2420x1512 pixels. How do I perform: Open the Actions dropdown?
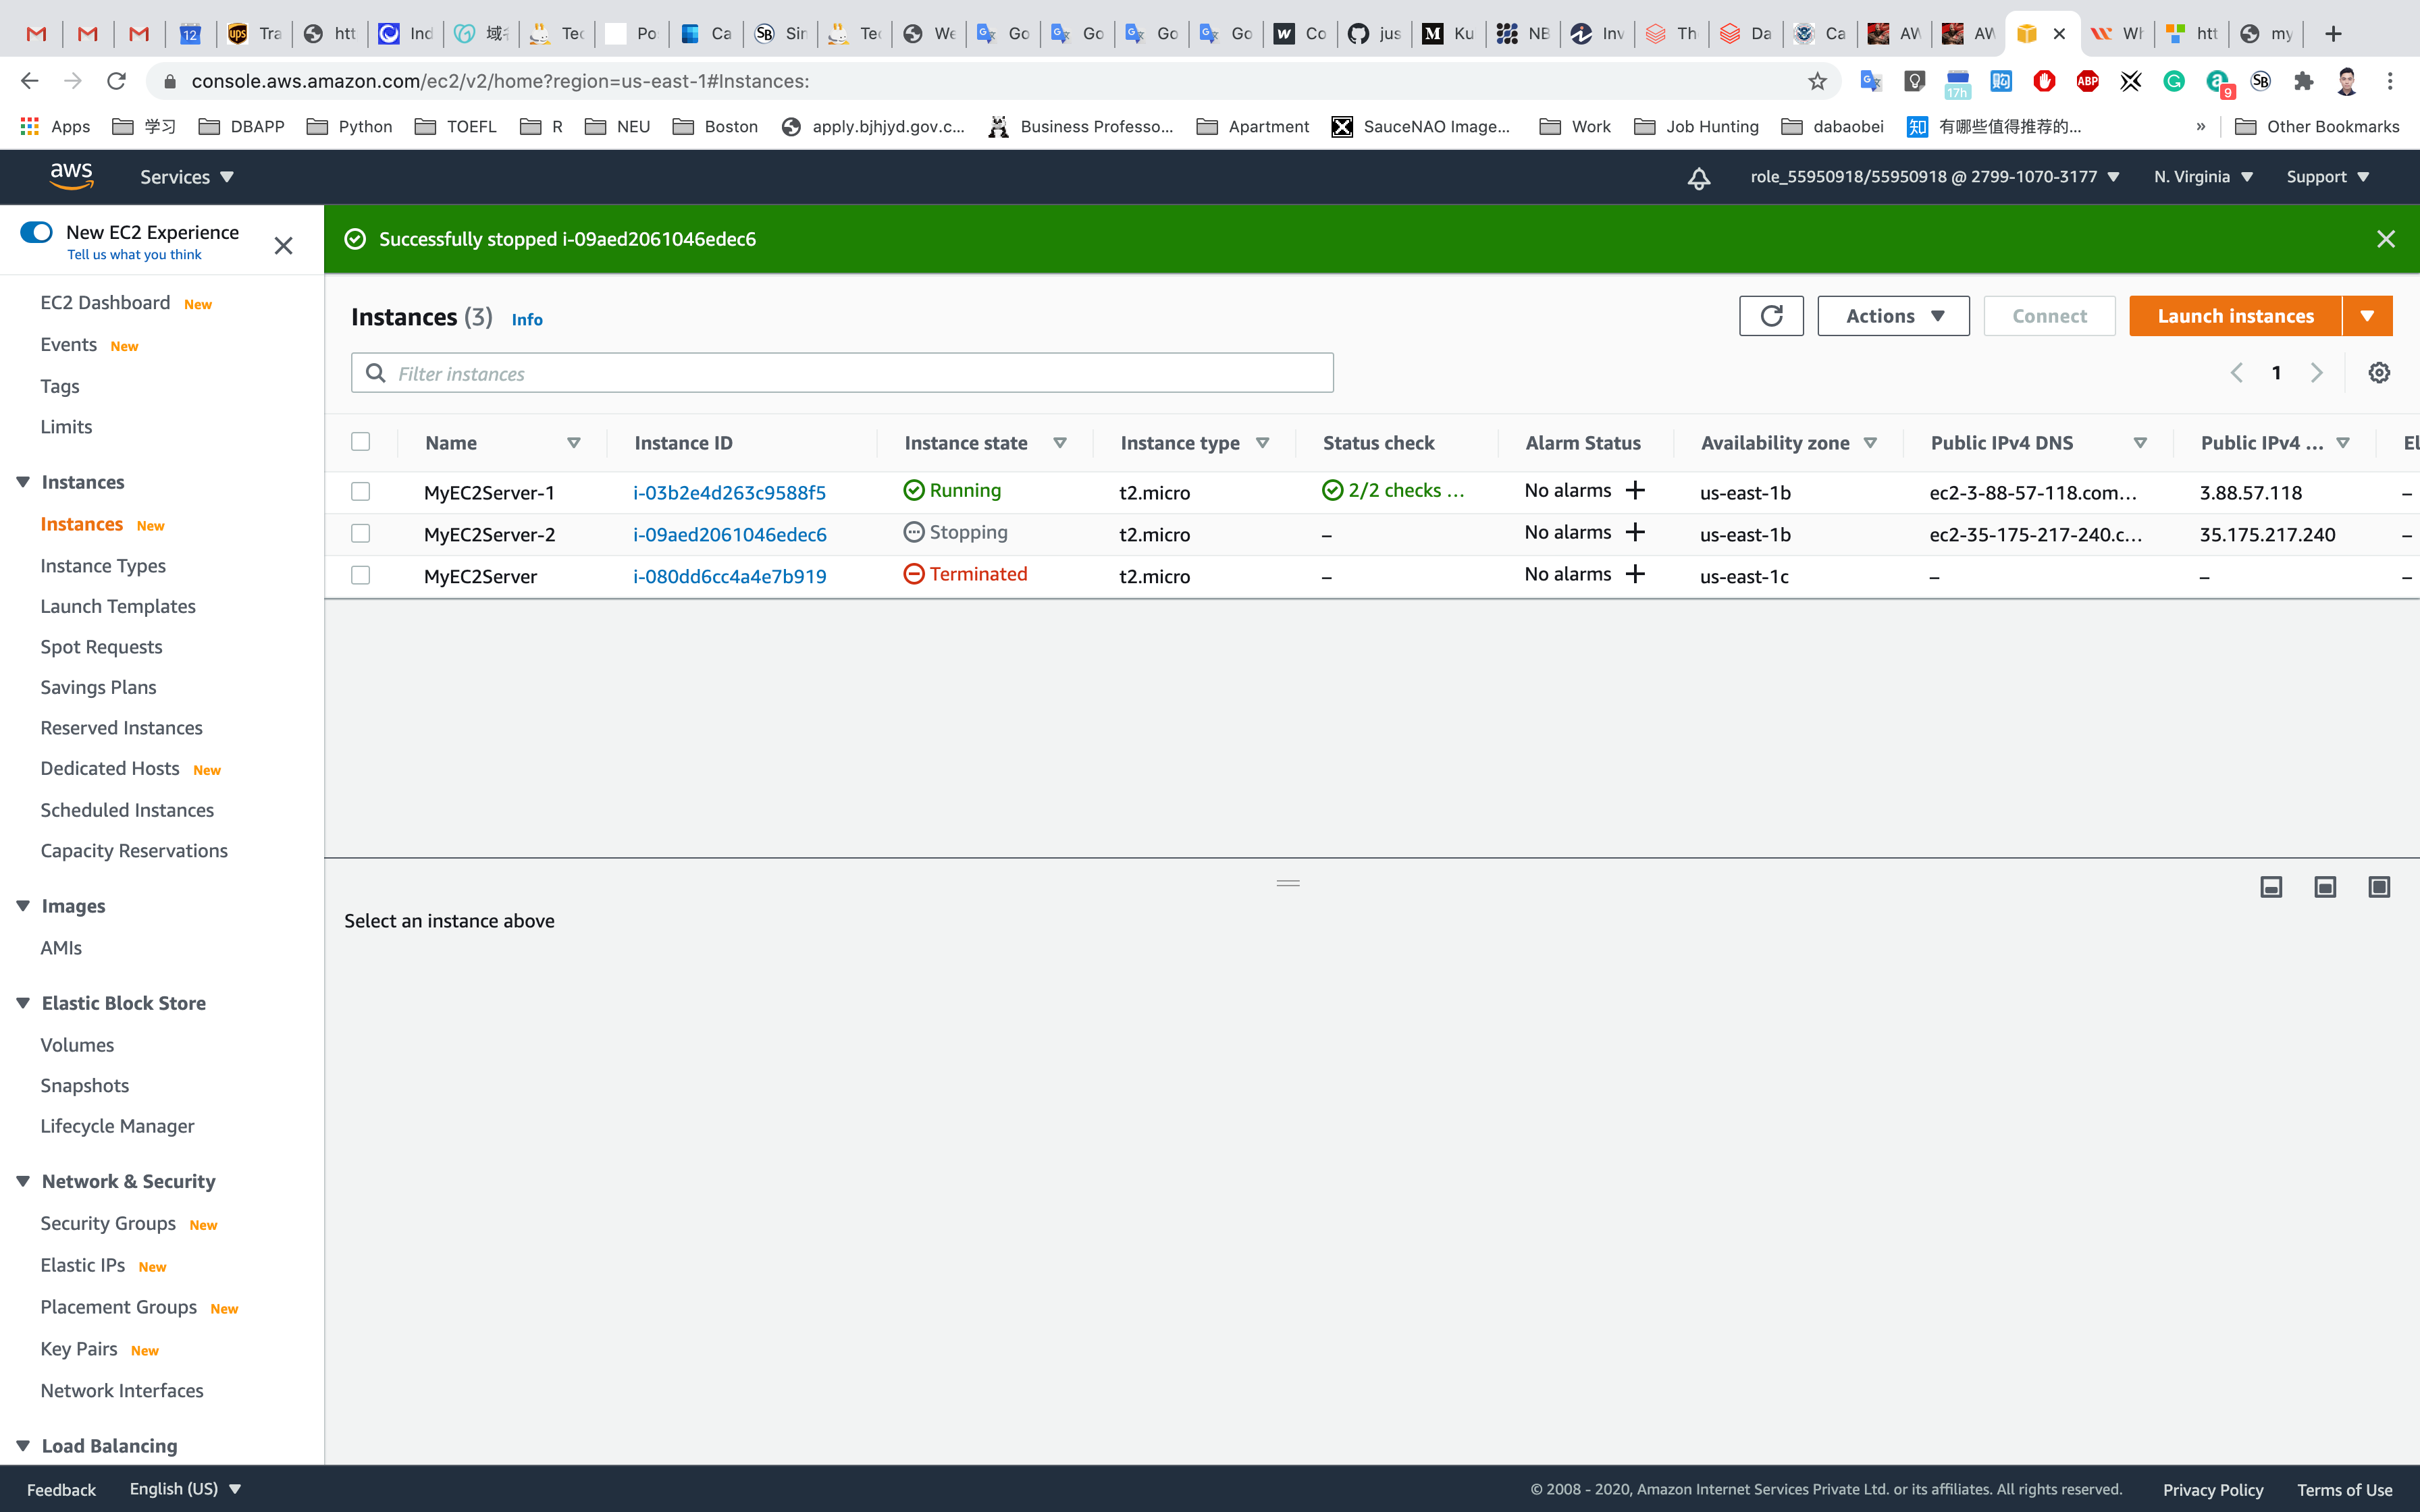click(x=1893, y=316)
